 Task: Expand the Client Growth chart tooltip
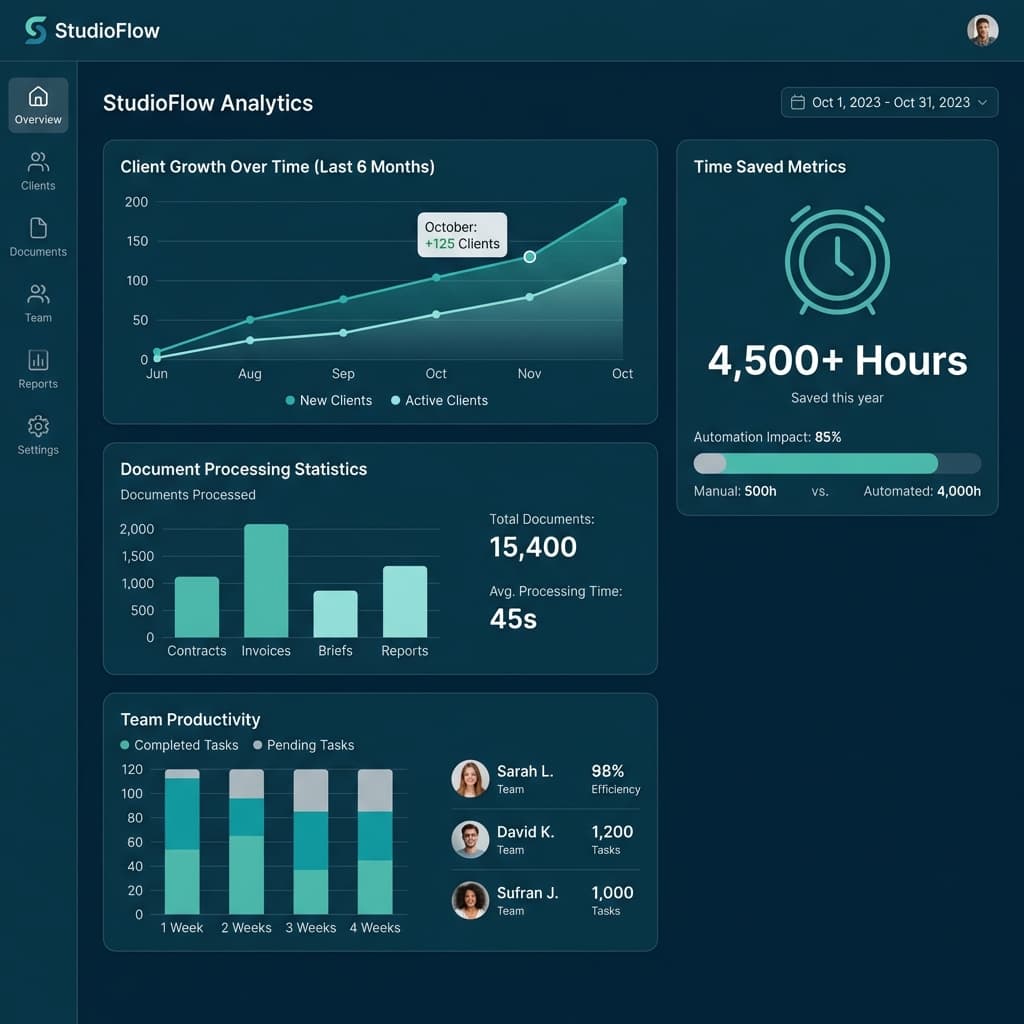461,234
